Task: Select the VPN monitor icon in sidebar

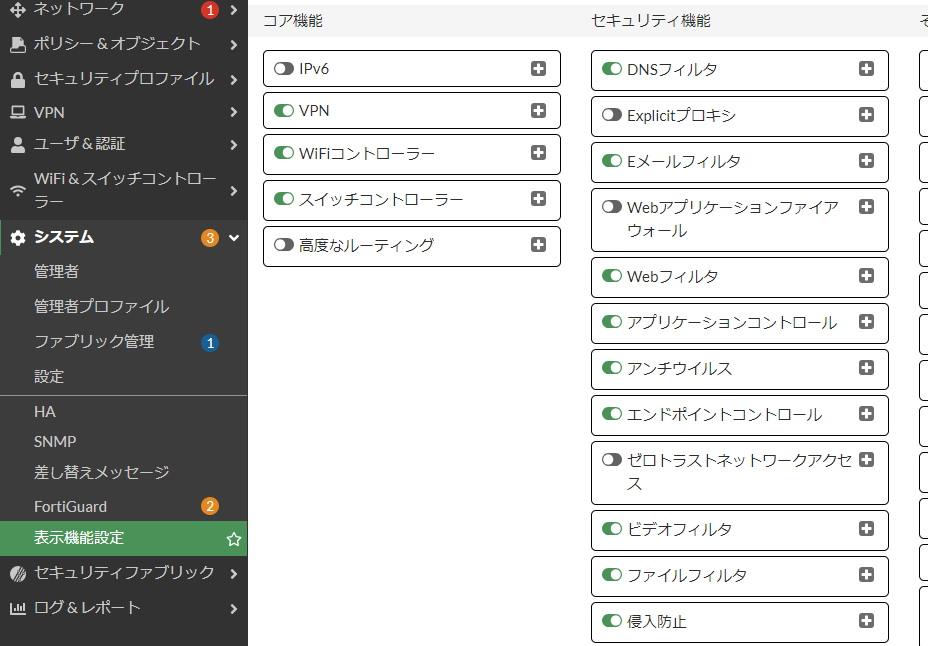Action: coord(18,112)
